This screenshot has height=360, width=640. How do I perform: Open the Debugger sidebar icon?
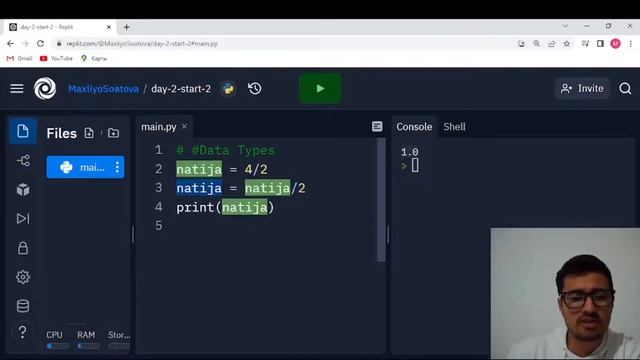point(23,218)
